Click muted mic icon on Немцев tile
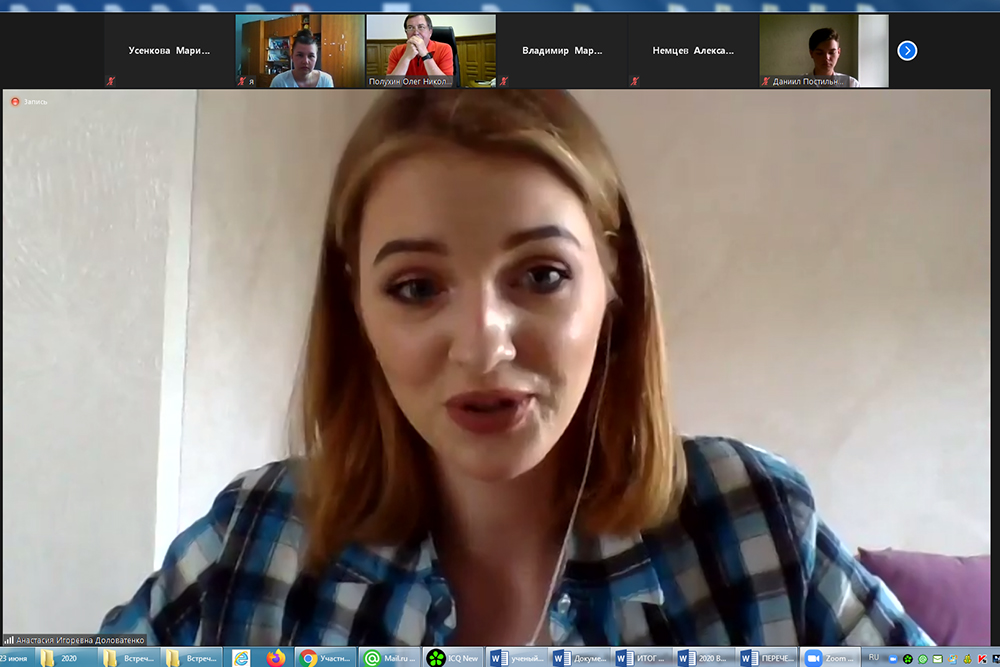The image size is (1000, 667). coord(635,81)
